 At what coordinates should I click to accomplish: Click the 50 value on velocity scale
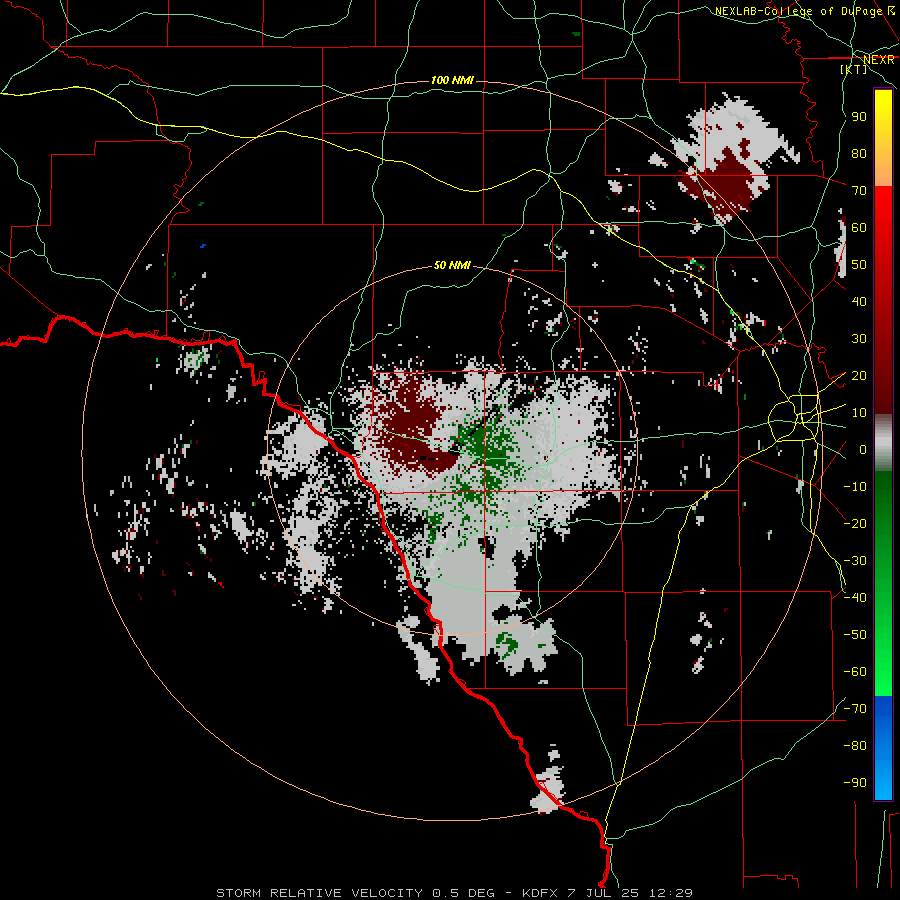[x=859, y=265]
